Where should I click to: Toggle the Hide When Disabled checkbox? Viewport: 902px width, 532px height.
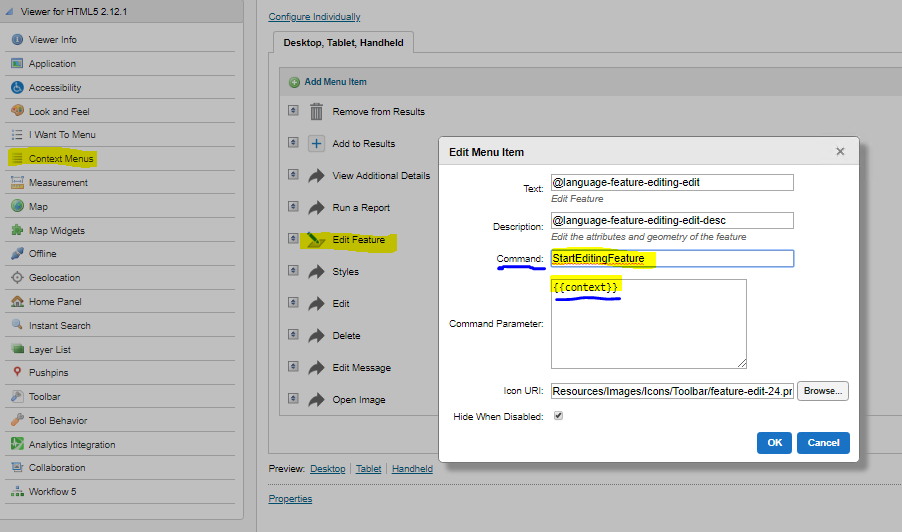pos(558,415)
